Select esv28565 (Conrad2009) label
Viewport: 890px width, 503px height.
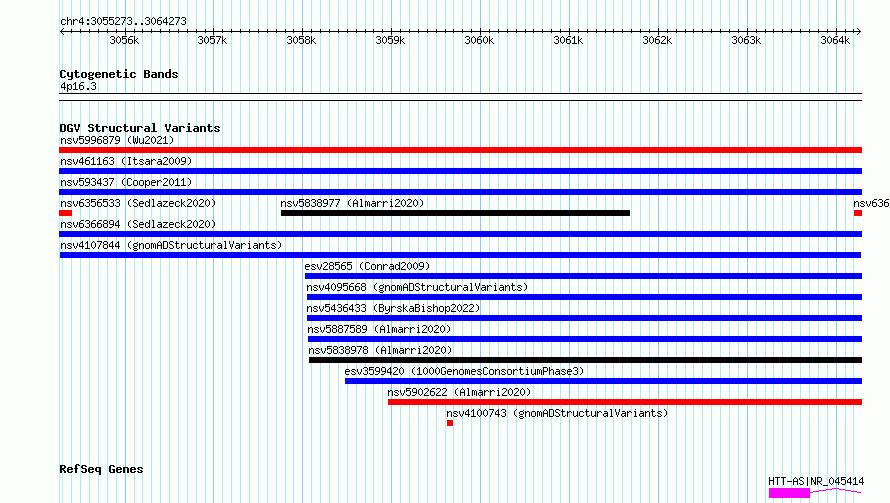pos(367,266)
